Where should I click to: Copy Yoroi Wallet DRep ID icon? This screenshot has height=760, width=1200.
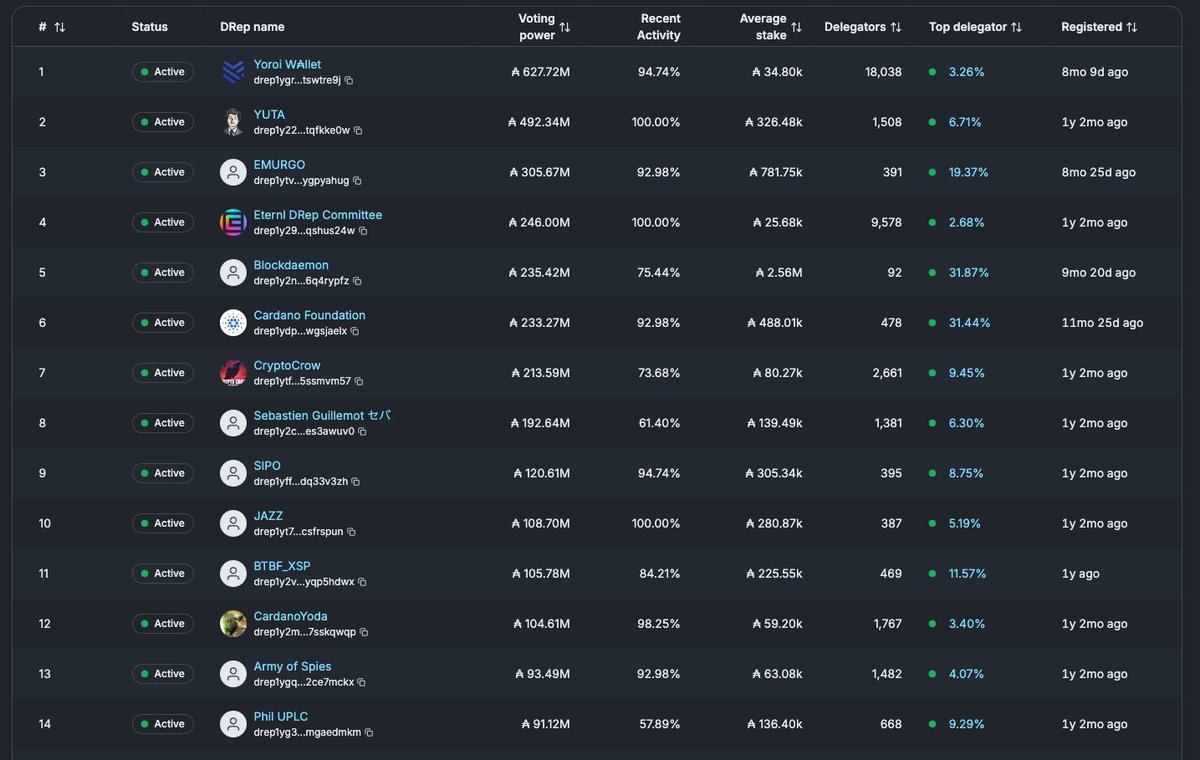click(x=349, y=80)
